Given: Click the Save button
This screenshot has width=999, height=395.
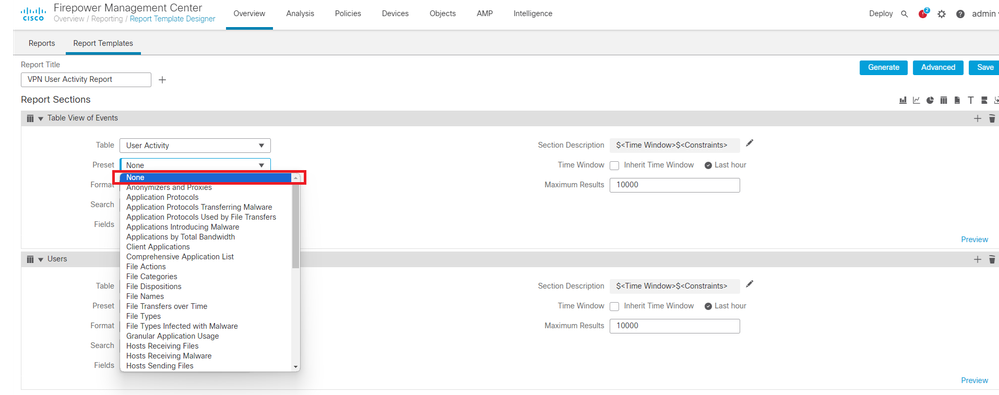Looking at the screenshot, I should (984, 68).
